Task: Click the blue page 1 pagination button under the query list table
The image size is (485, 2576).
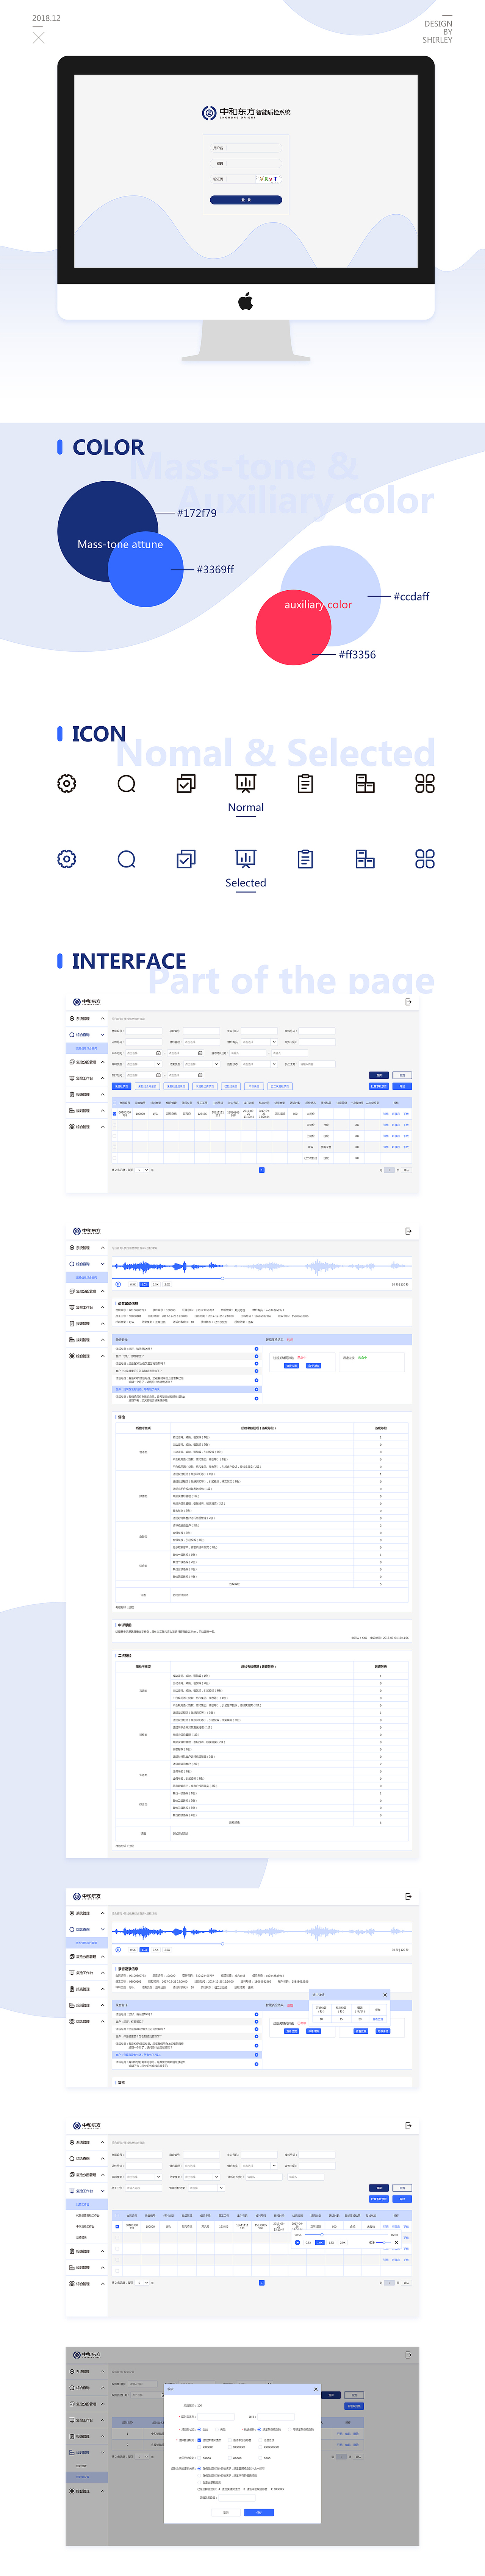Action: coord(262,1170)
